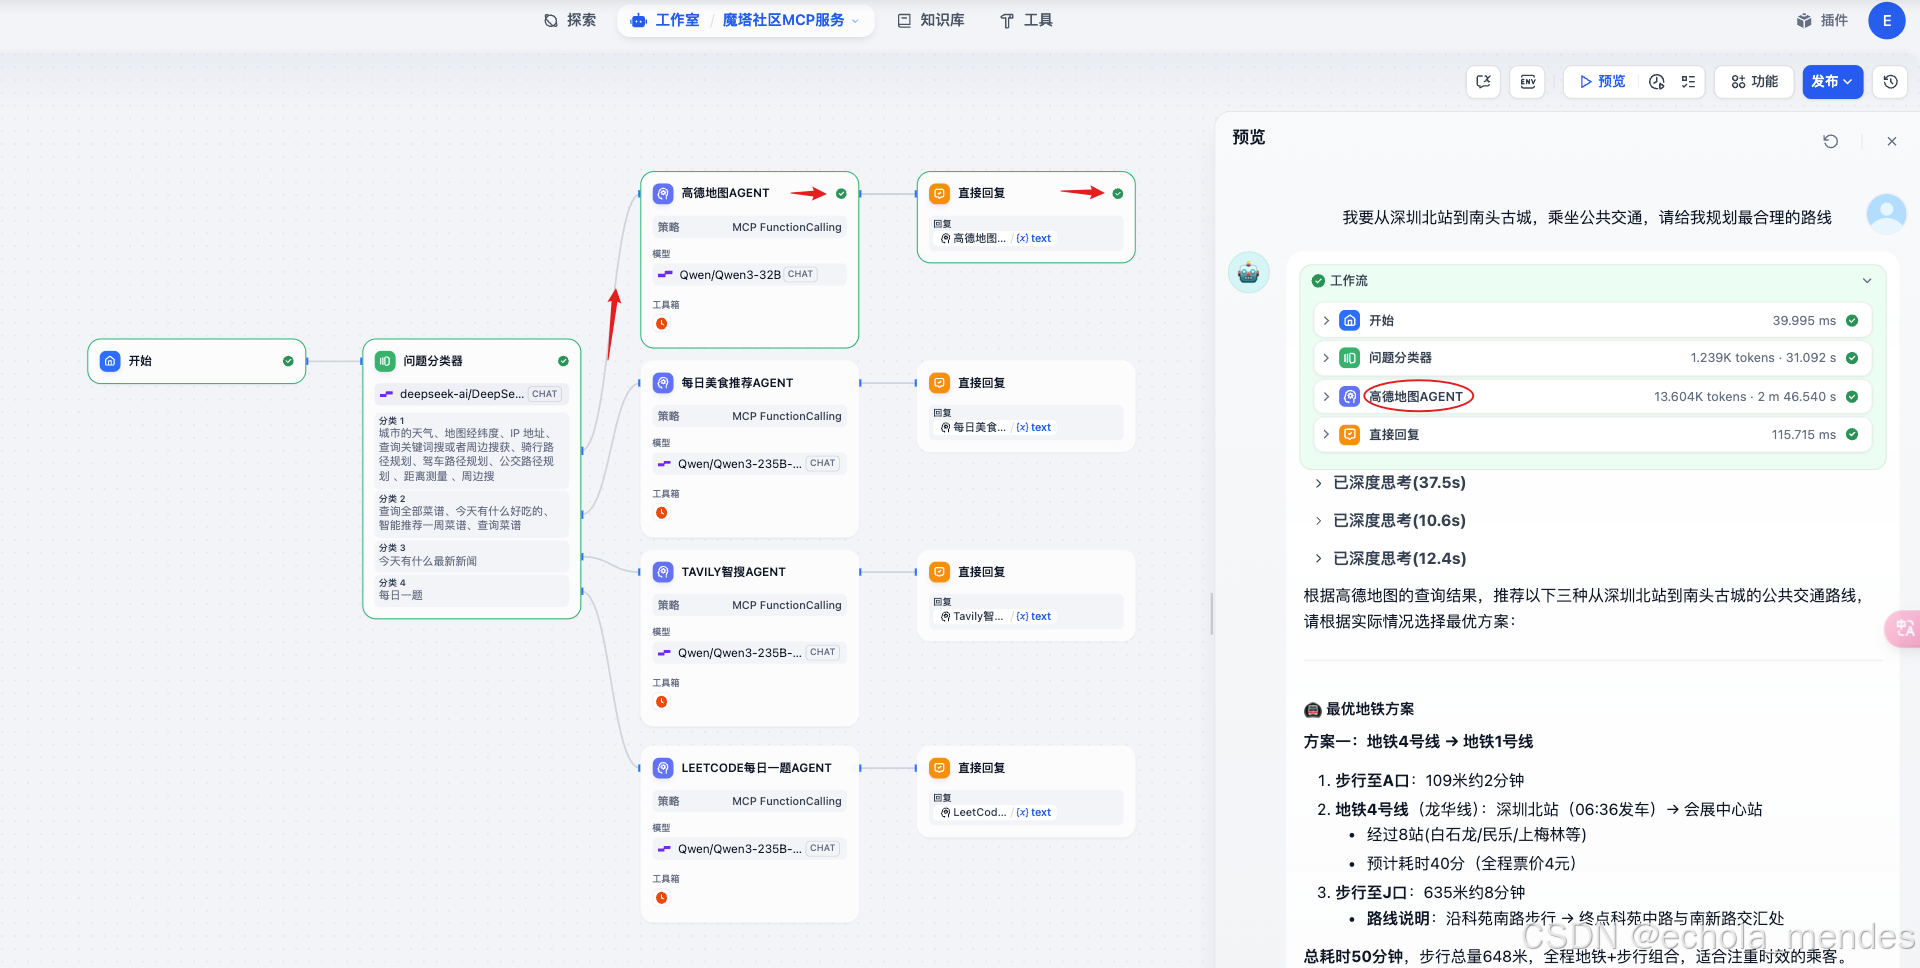The width and height of the screenshot is (1920, 968).
Task: Click the 开始 node home icon on canvas
Action: coord(111,361)
